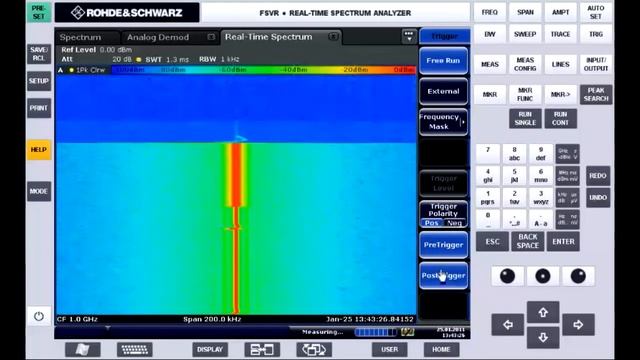Screen dimensions: 640x360
Task: Click the DISPLAY key
Action: (210, 349)
